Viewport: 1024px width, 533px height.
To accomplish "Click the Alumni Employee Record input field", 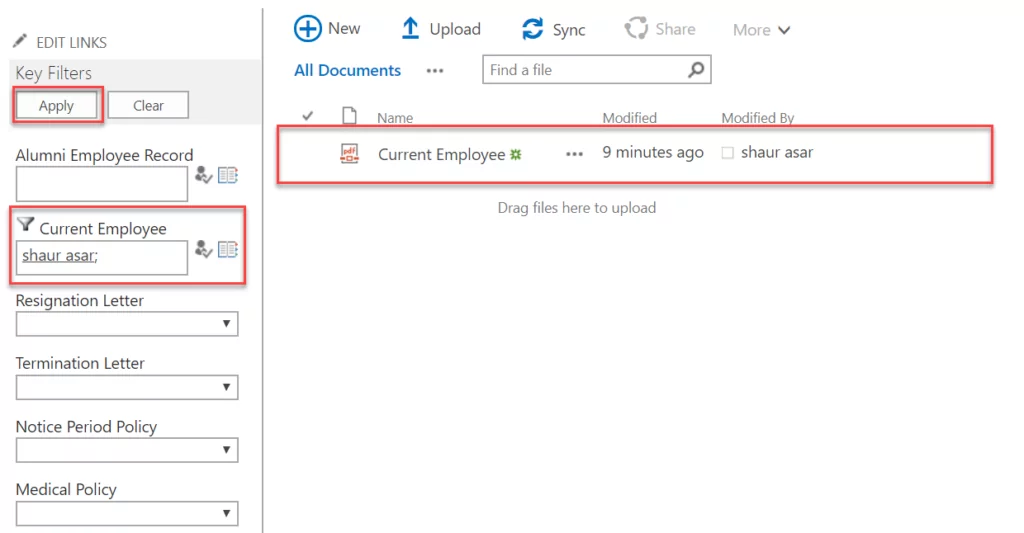I will tap(102, 184).
